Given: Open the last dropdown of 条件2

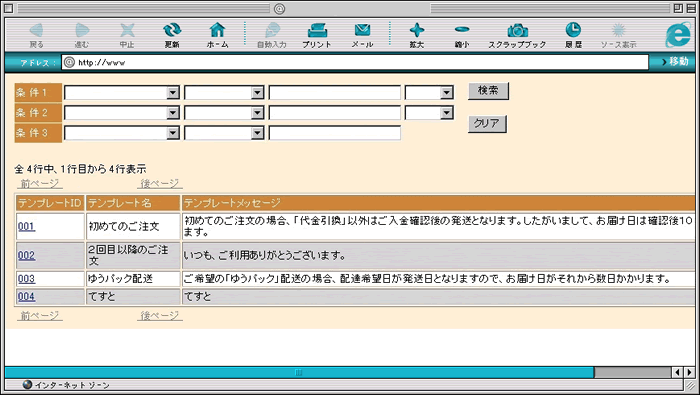Looking at the screenshot, I should pos(429,112).
